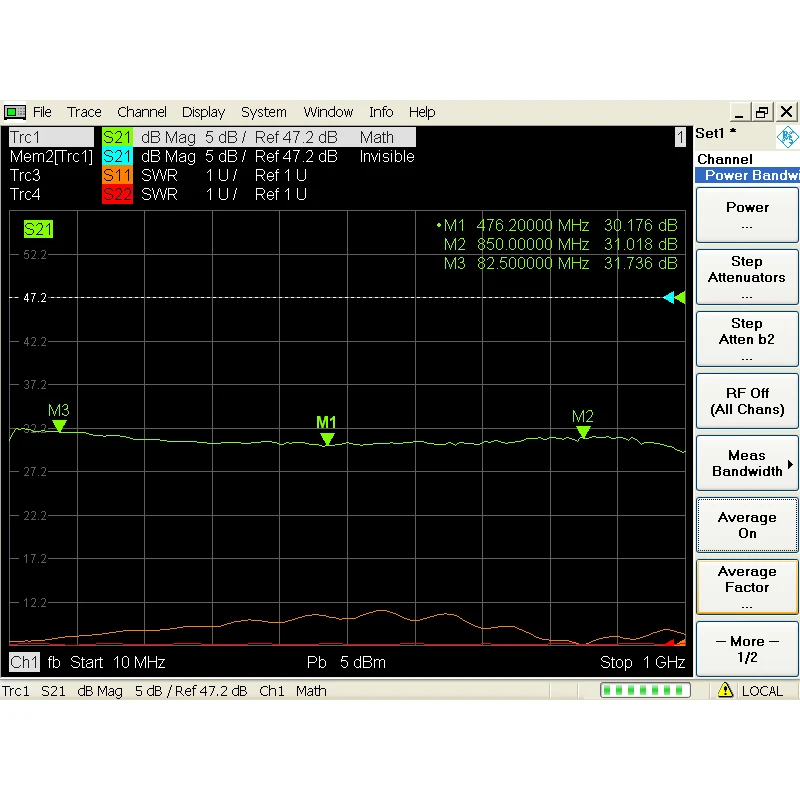Toggle RF Off for all channels
This screenshot has height=800, width=800.
747,401
